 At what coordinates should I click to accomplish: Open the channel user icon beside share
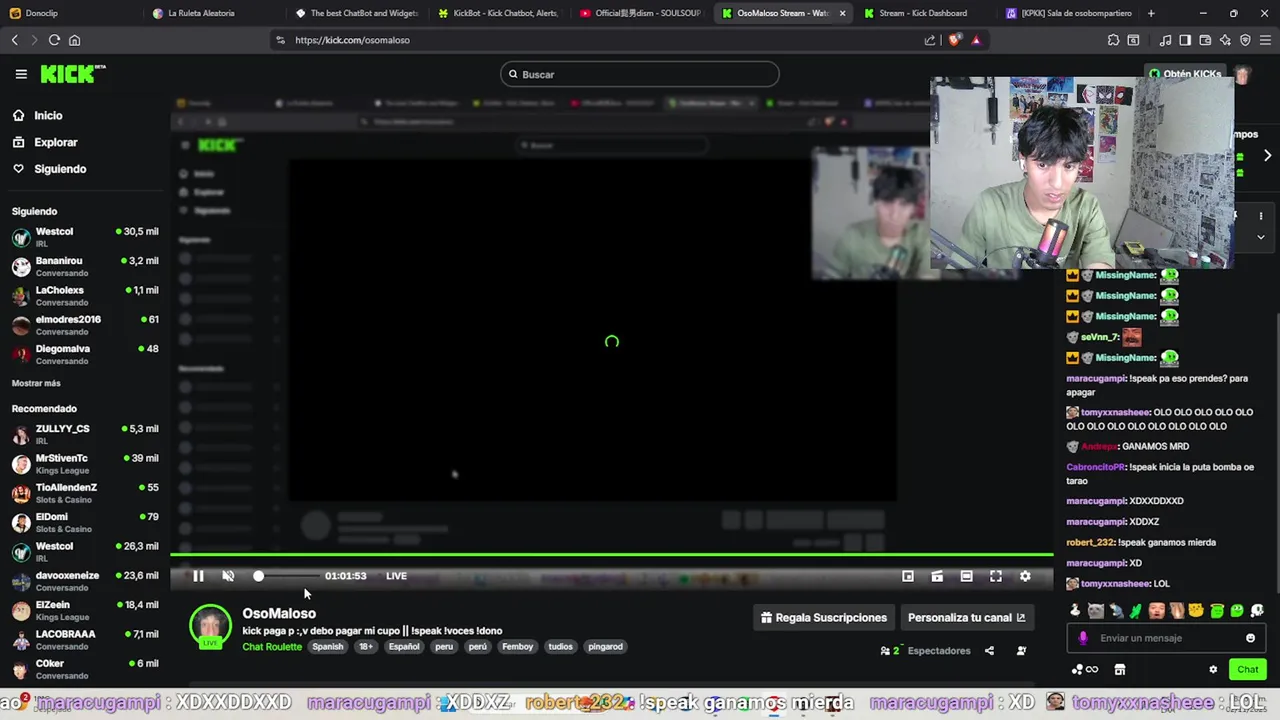(1021, 651)
